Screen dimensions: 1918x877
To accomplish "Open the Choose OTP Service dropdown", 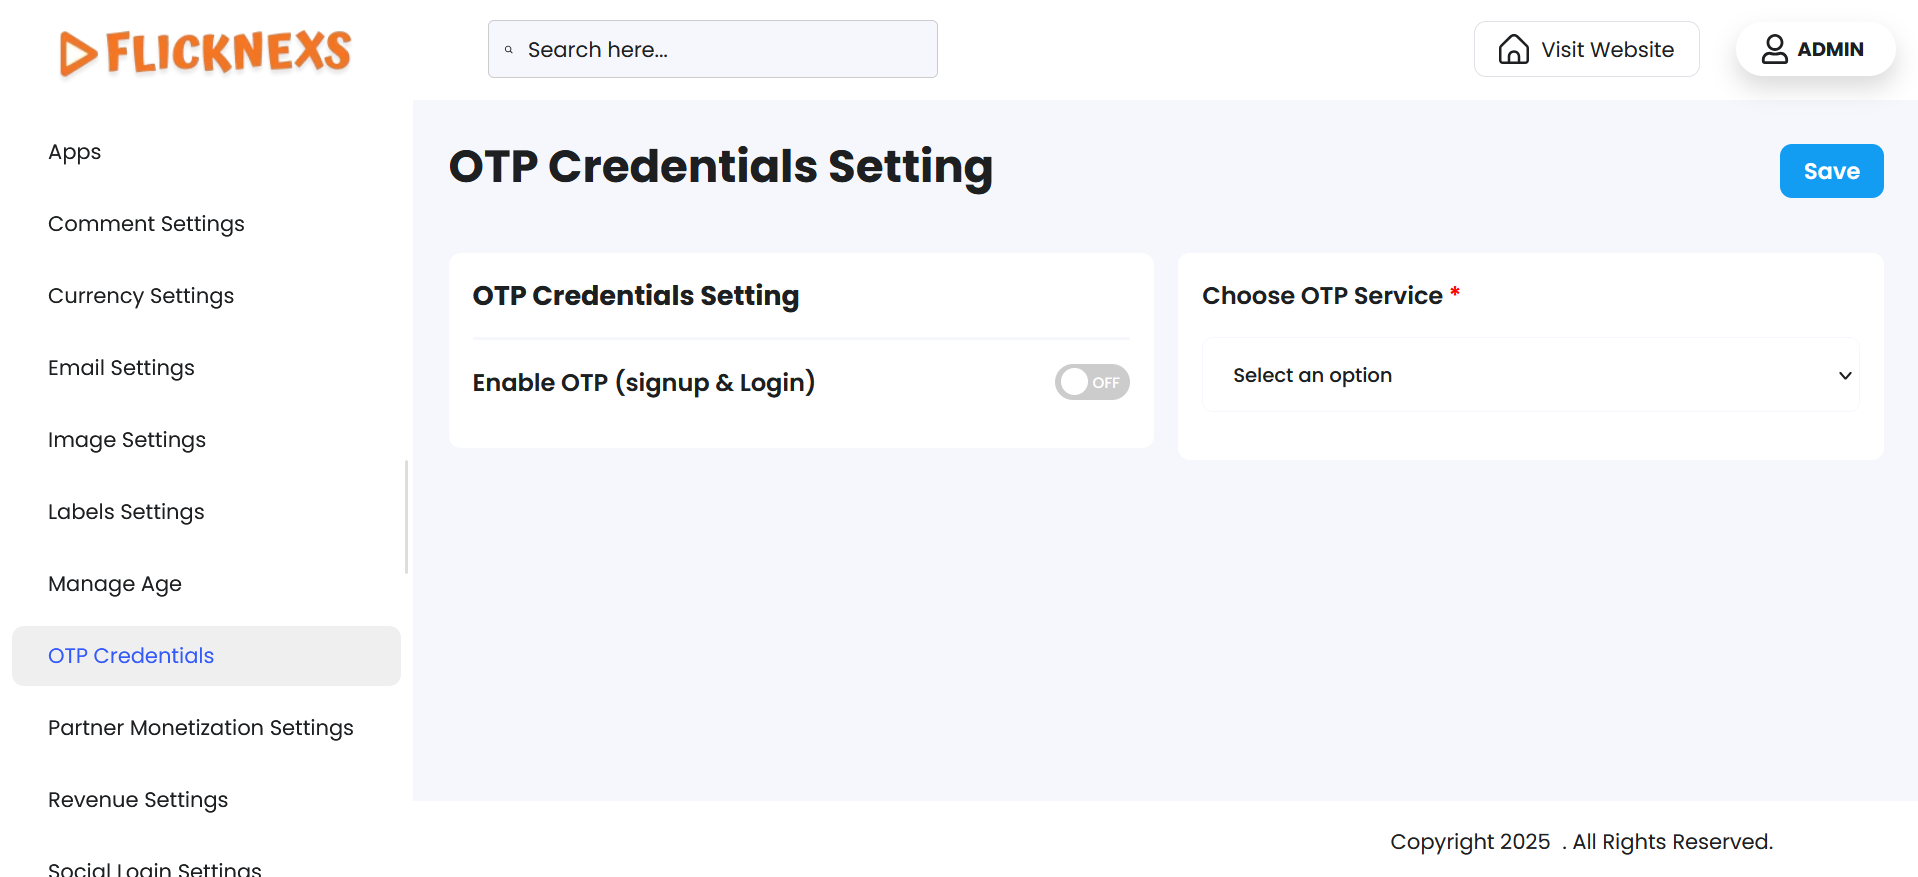I will point(1529,375).
